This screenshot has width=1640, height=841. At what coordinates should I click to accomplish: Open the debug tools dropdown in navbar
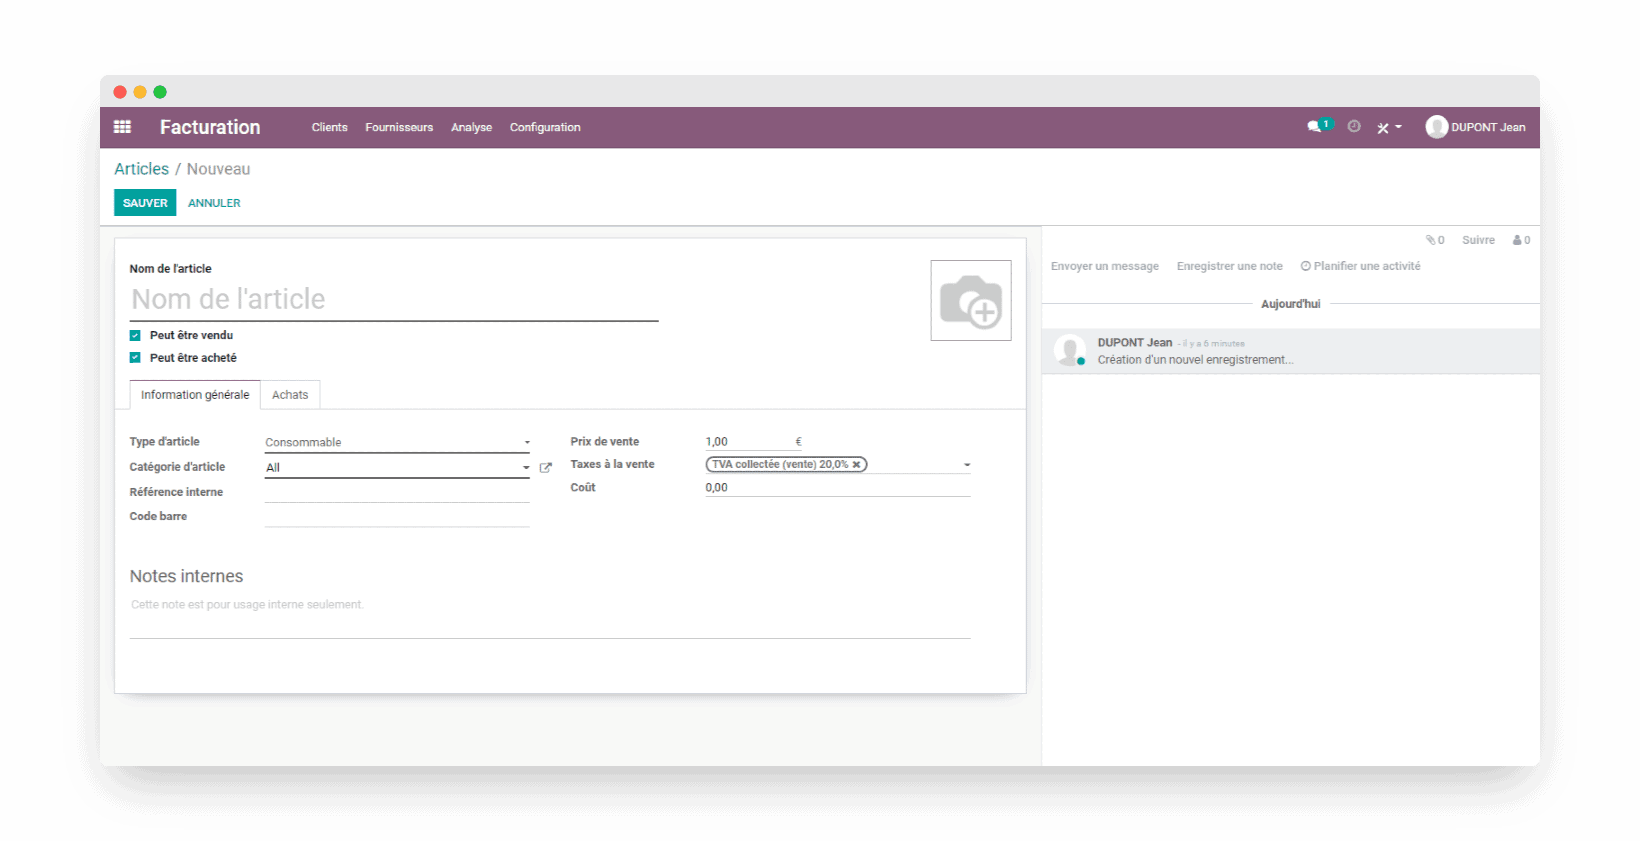pos(1389,128)
